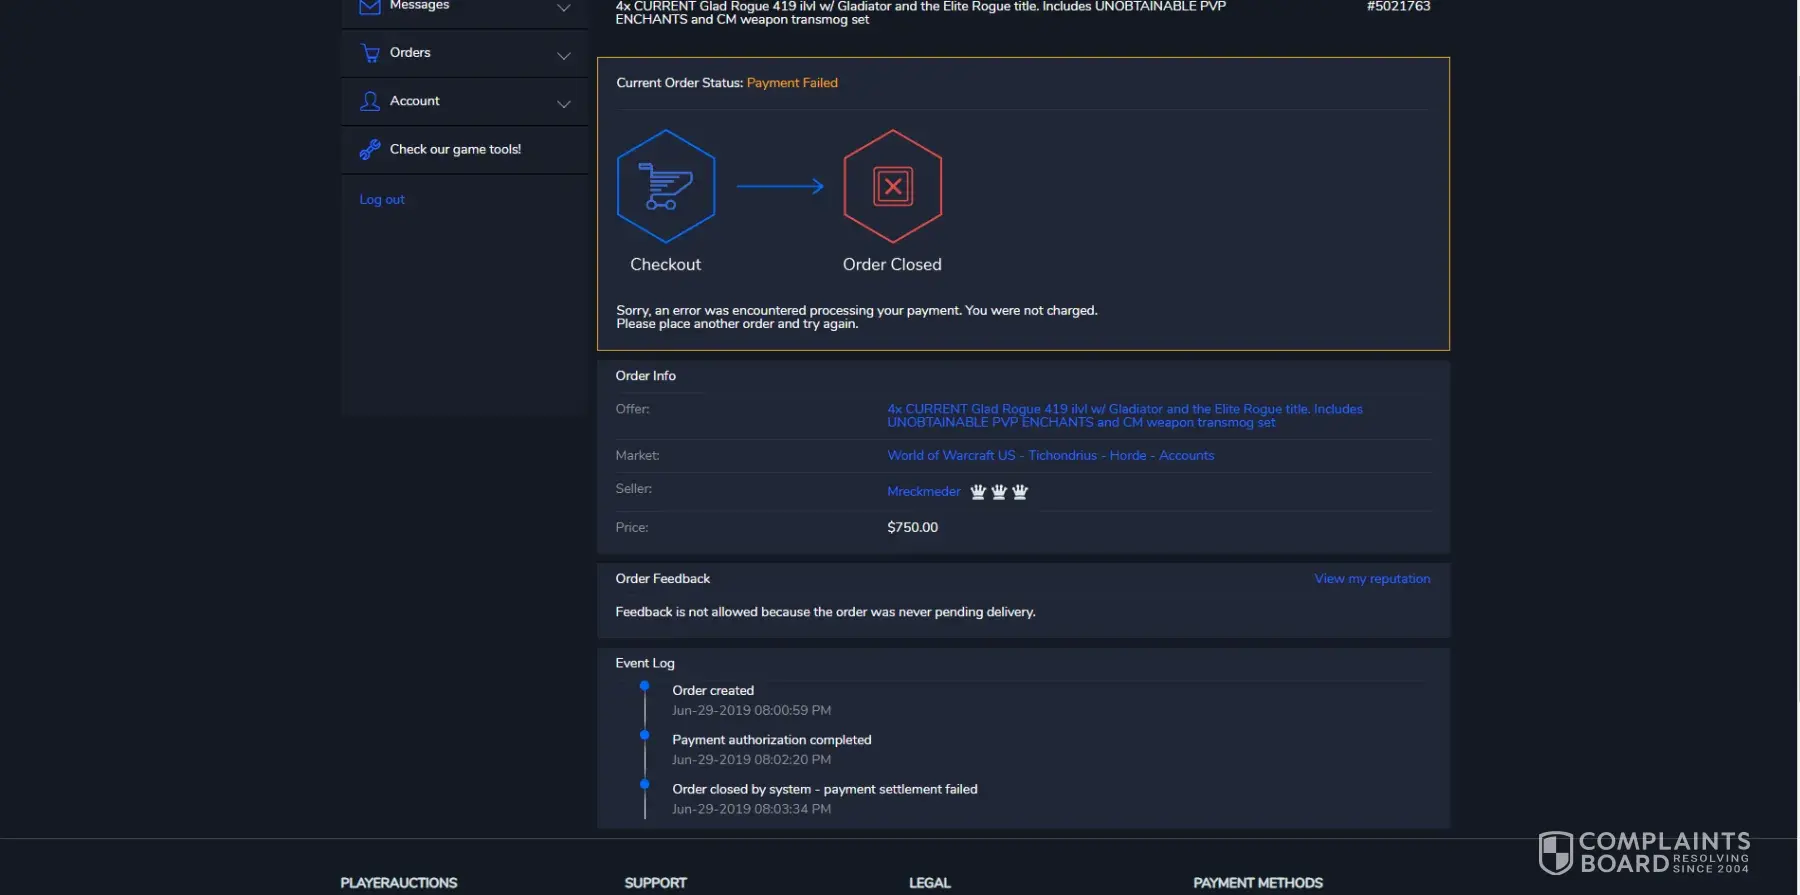Open the Orders sidebar menu item

tap(410, 53)
